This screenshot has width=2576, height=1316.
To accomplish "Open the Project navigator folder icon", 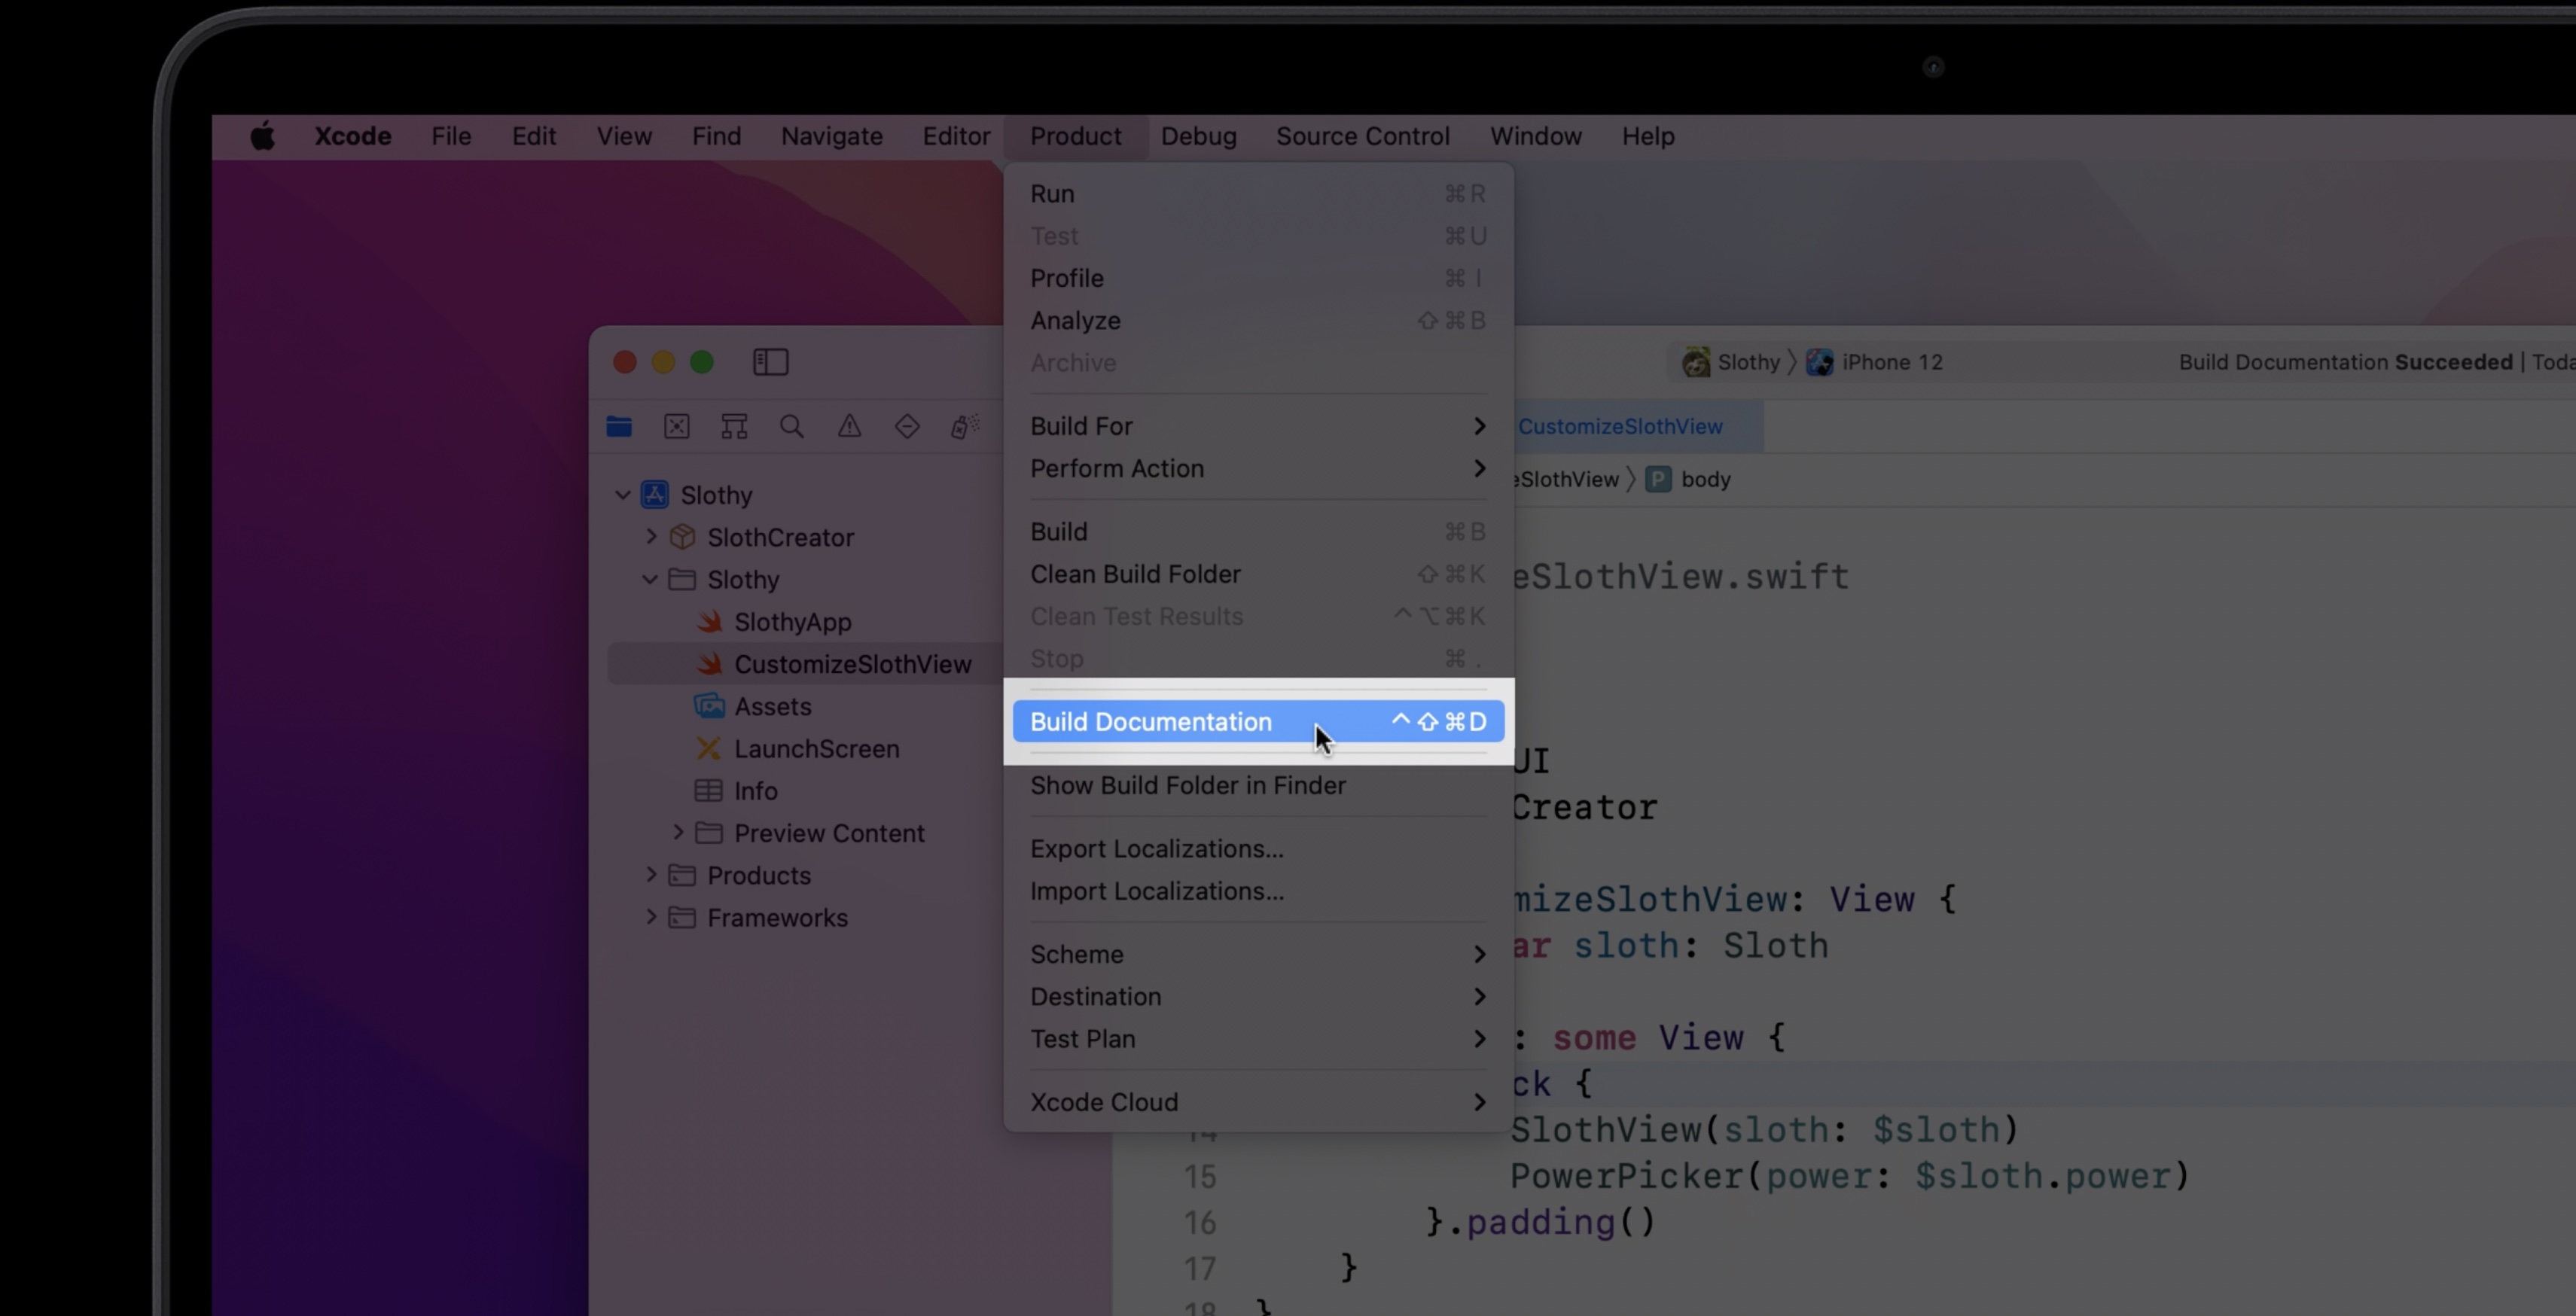I will coord(619,427).
